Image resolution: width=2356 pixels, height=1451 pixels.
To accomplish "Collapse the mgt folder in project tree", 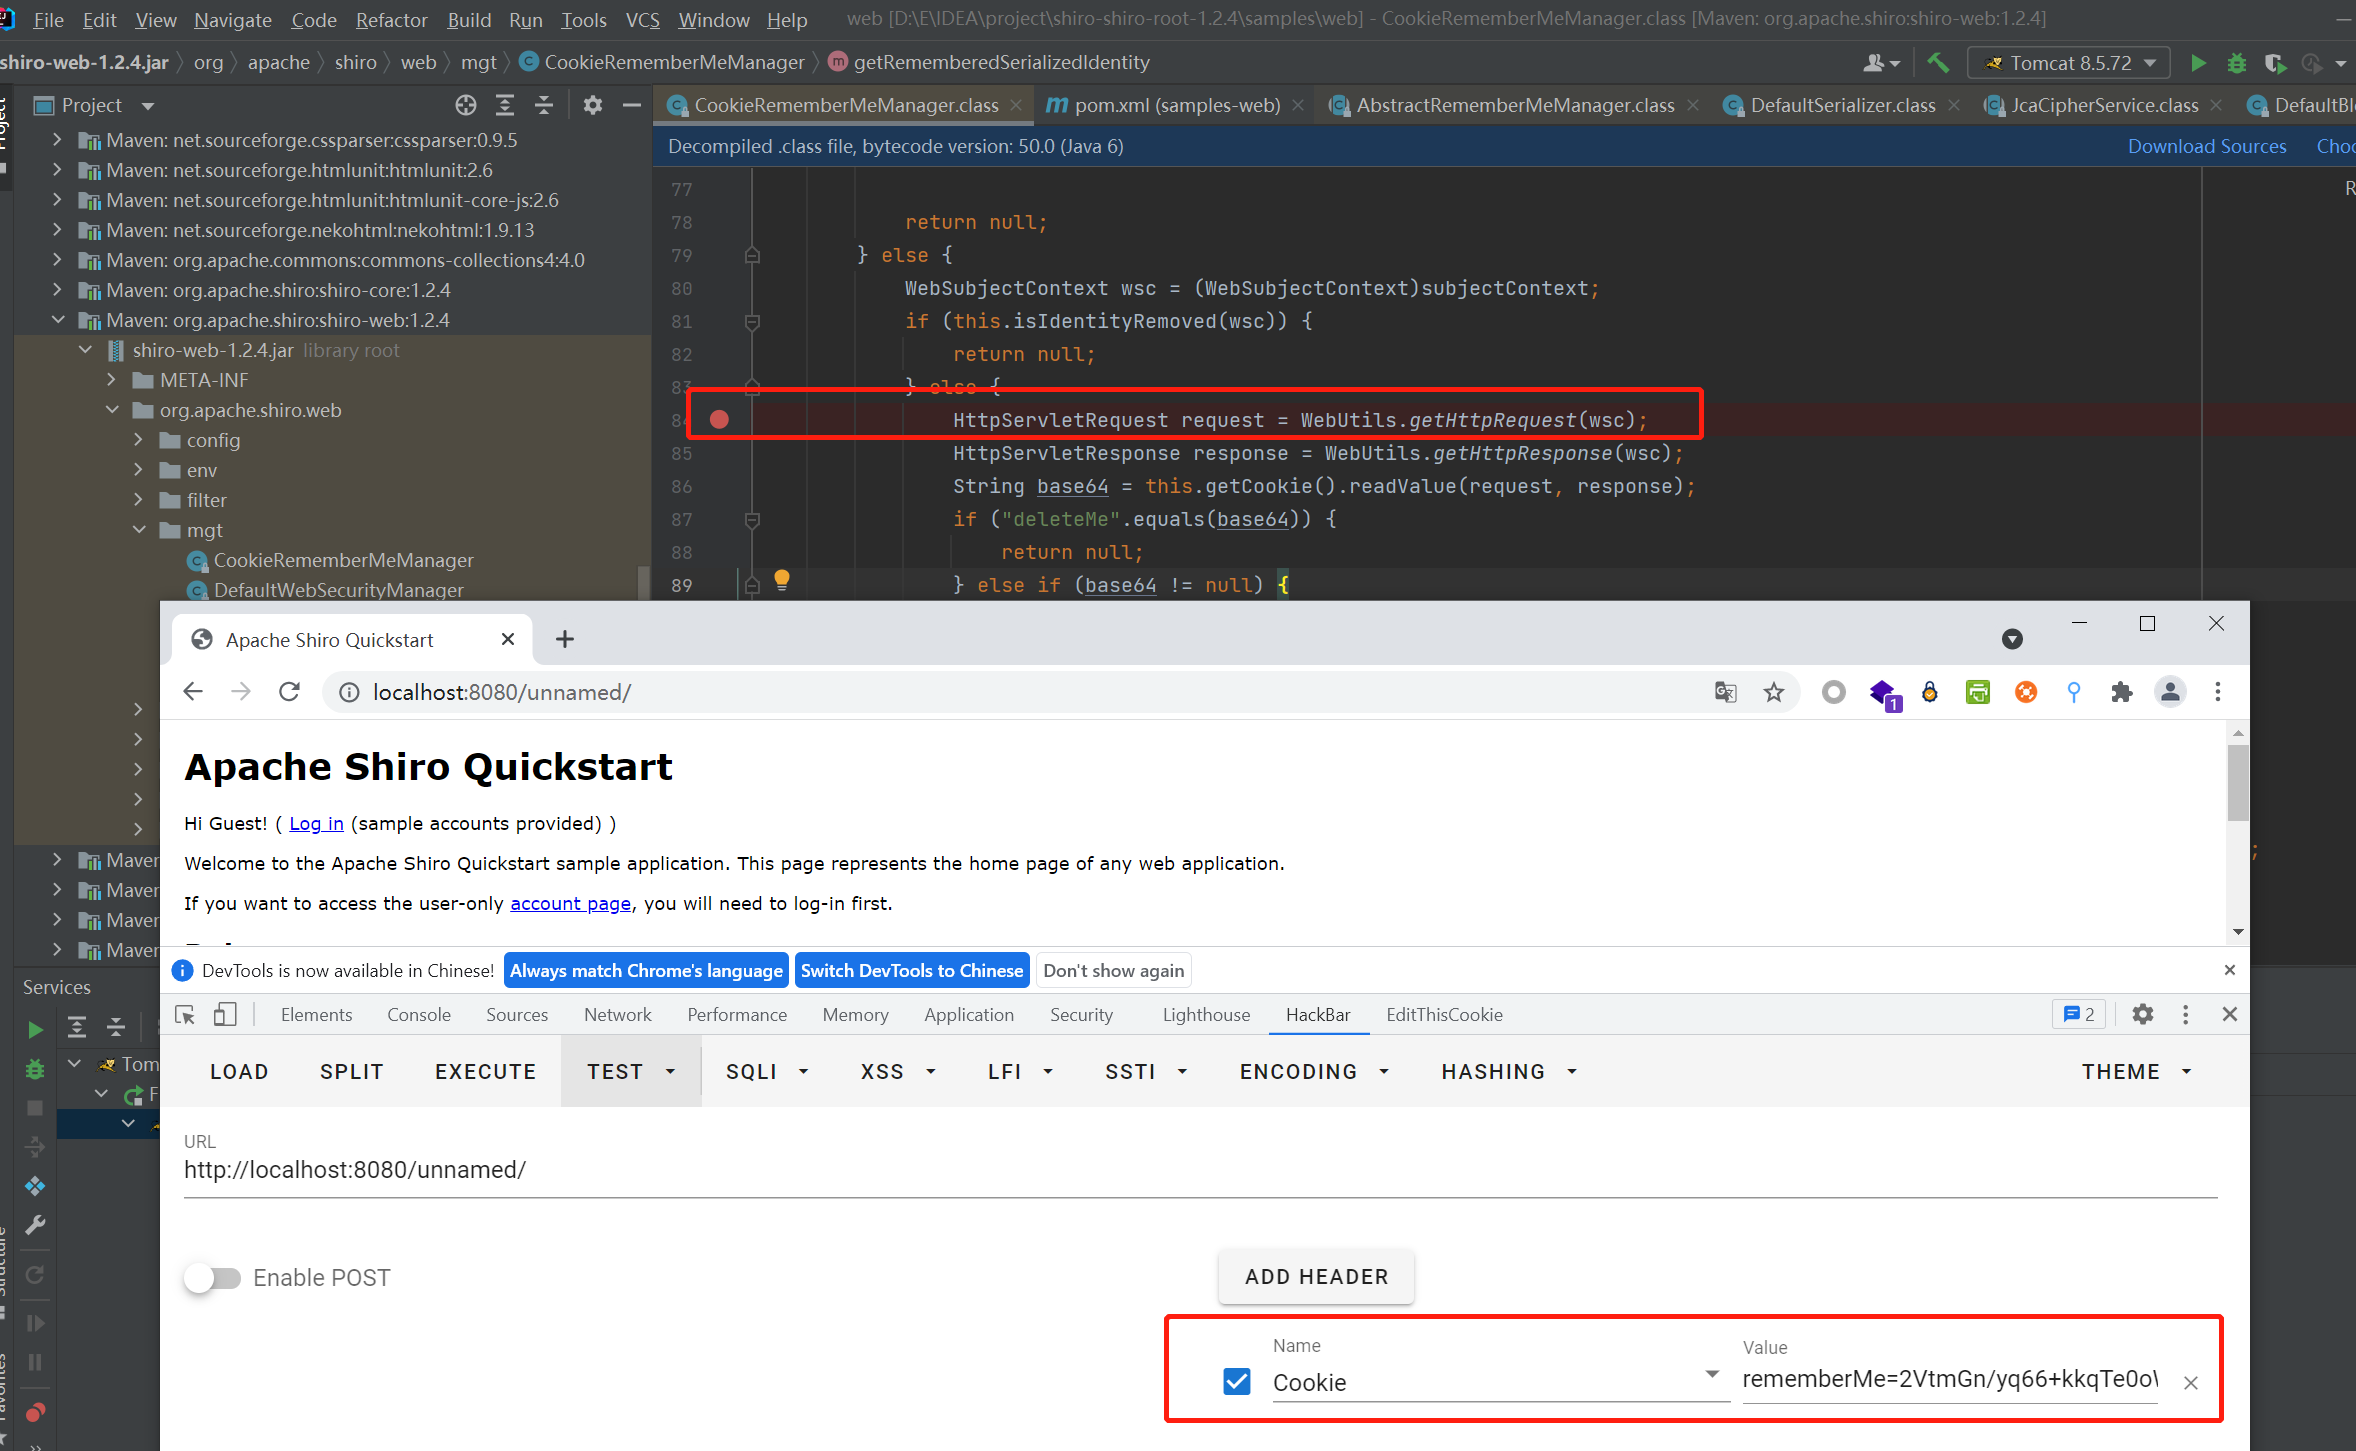I will point(140,530).
